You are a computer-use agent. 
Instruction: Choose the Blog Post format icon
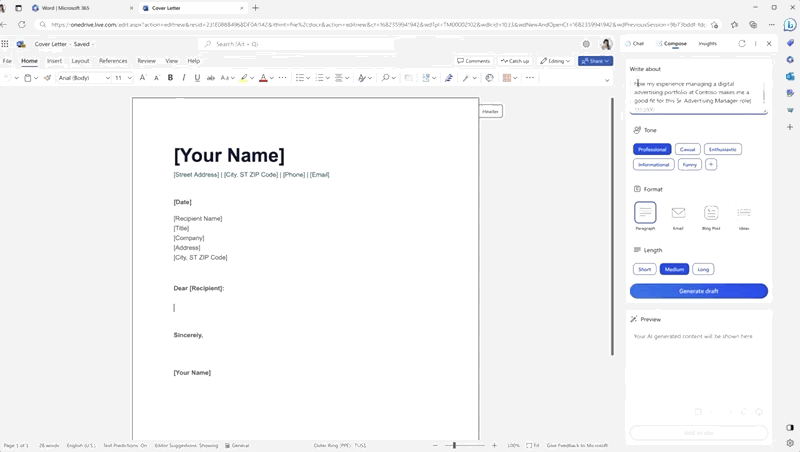[711, 213]
